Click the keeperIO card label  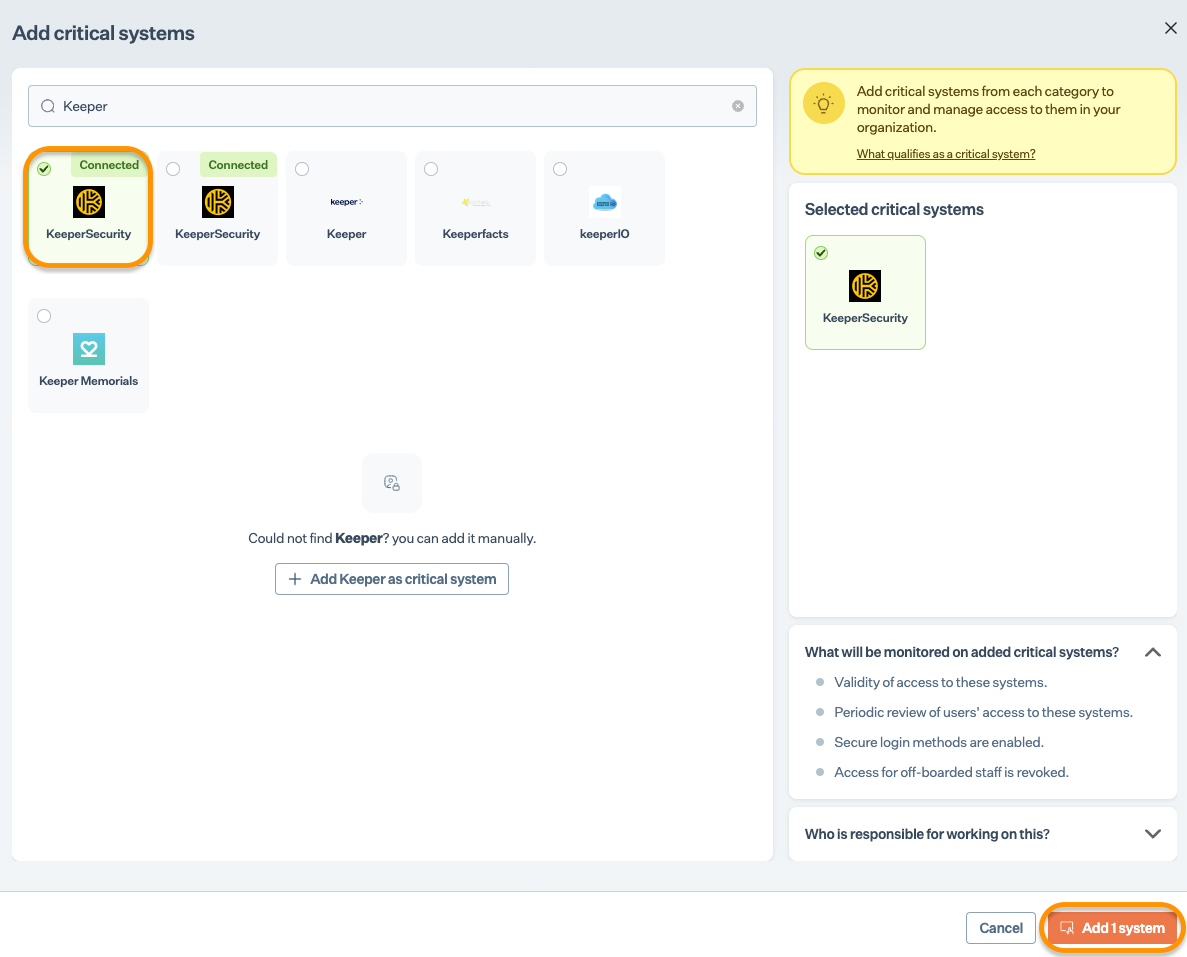(x=605, y=234)
